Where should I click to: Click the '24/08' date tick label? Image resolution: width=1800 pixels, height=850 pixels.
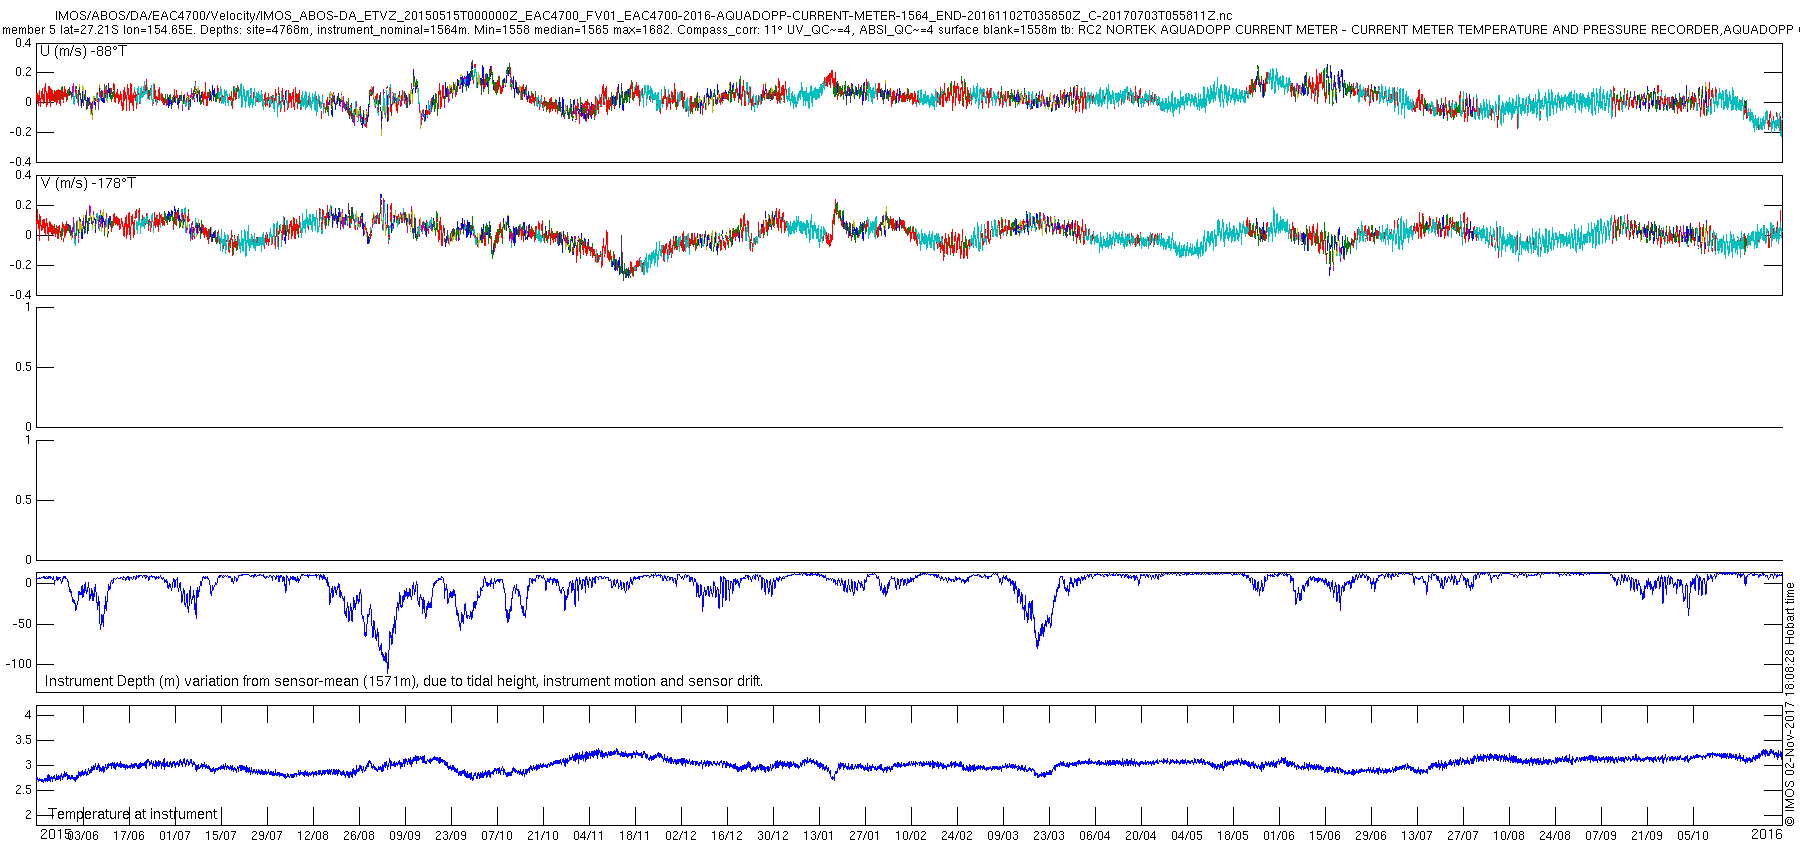(1555, 836)
